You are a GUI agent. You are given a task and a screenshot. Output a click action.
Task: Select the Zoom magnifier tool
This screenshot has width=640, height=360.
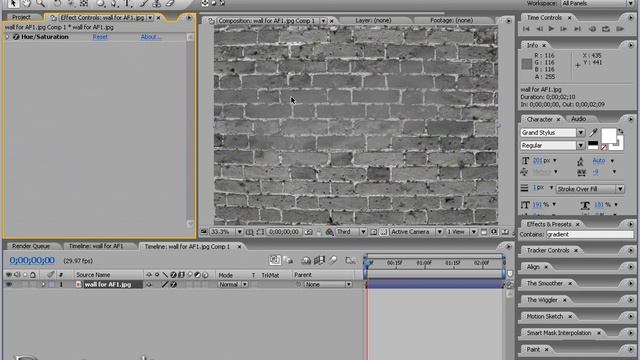point(40,3)
